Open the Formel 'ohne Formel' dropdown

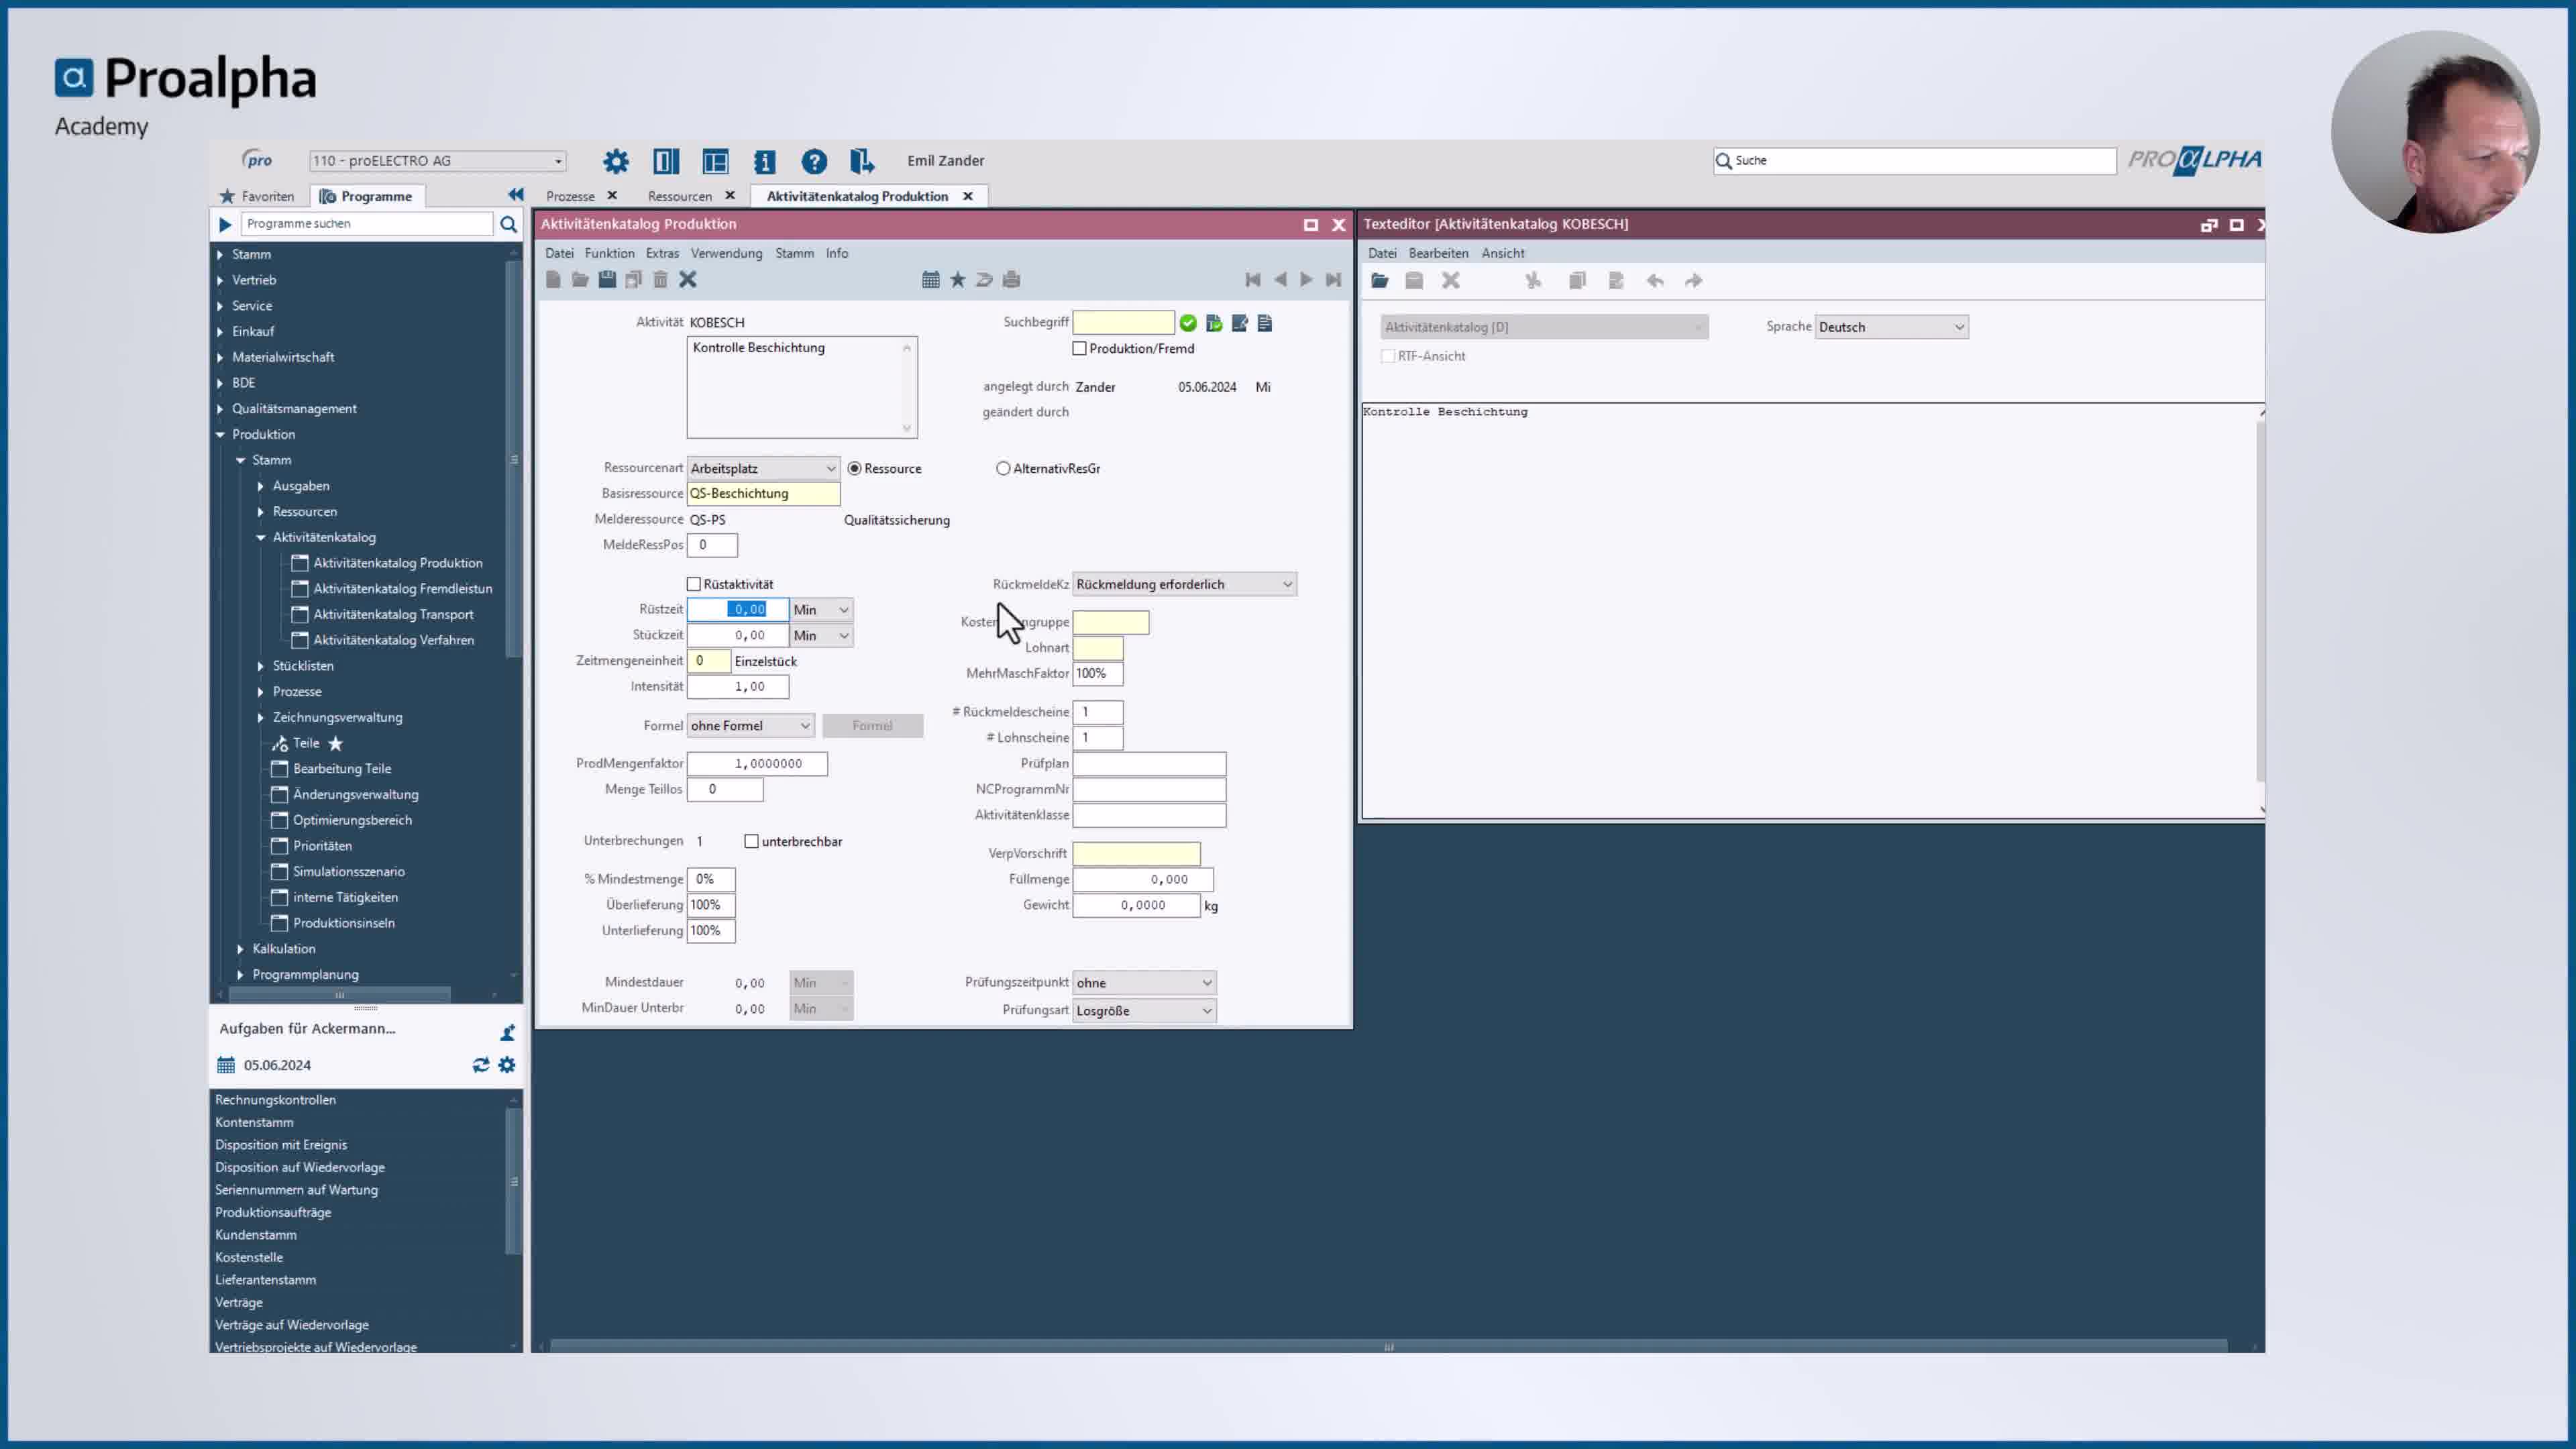click(x=750, y=726)
